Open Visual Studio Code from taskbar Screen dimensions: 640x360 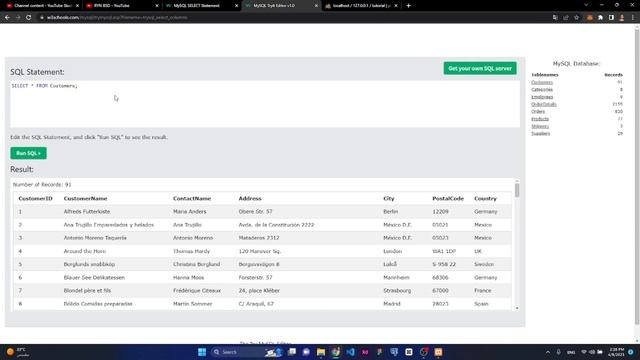[350, 352]
